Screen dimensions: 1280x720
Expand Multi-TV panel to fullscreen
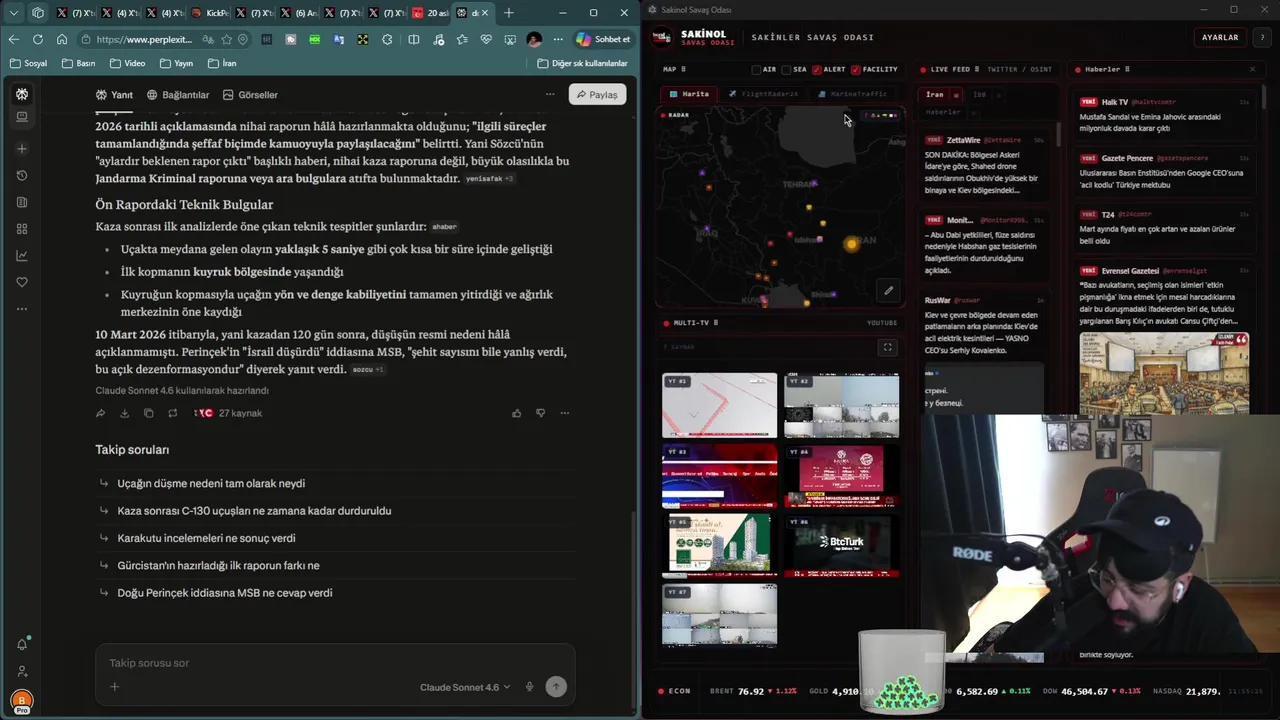pyautogui.click(x=887, y=347)
